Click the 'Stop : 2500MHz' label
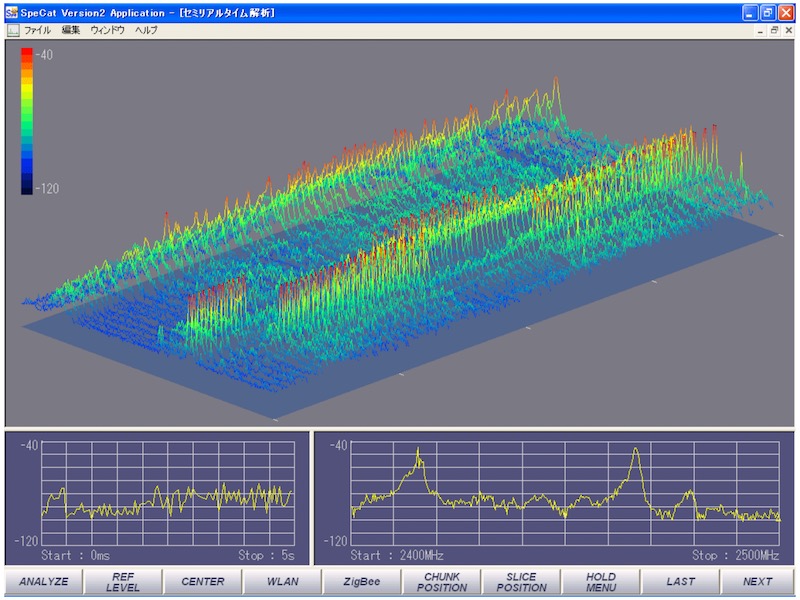 point(735,555)
